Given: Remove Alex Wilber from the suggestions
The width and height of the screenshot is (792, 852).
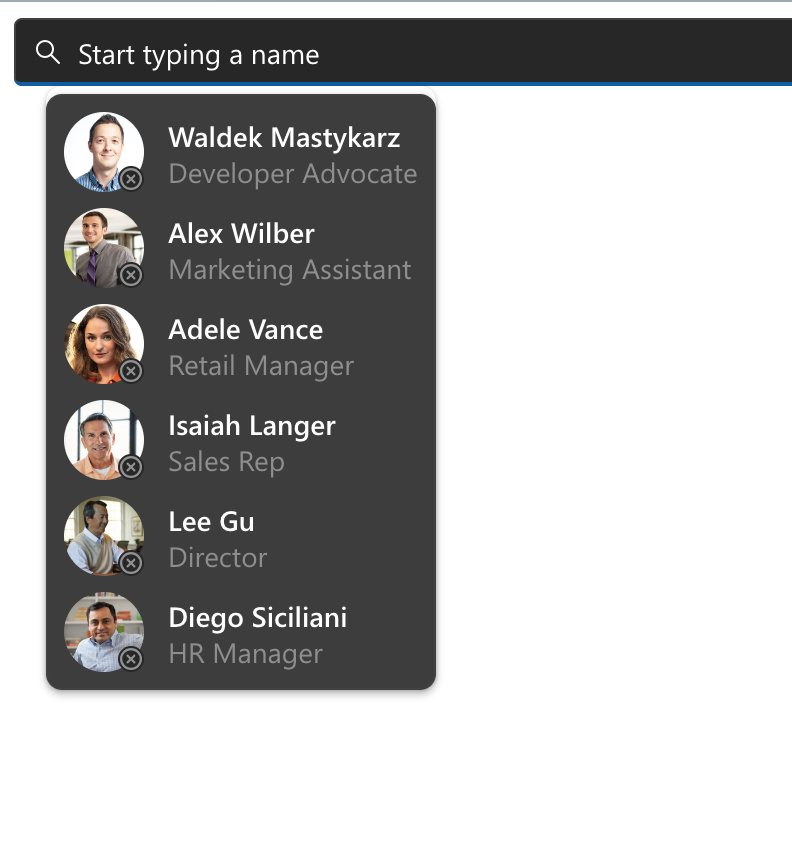Looking at the screenshot, I should click(x=131, y=275).
